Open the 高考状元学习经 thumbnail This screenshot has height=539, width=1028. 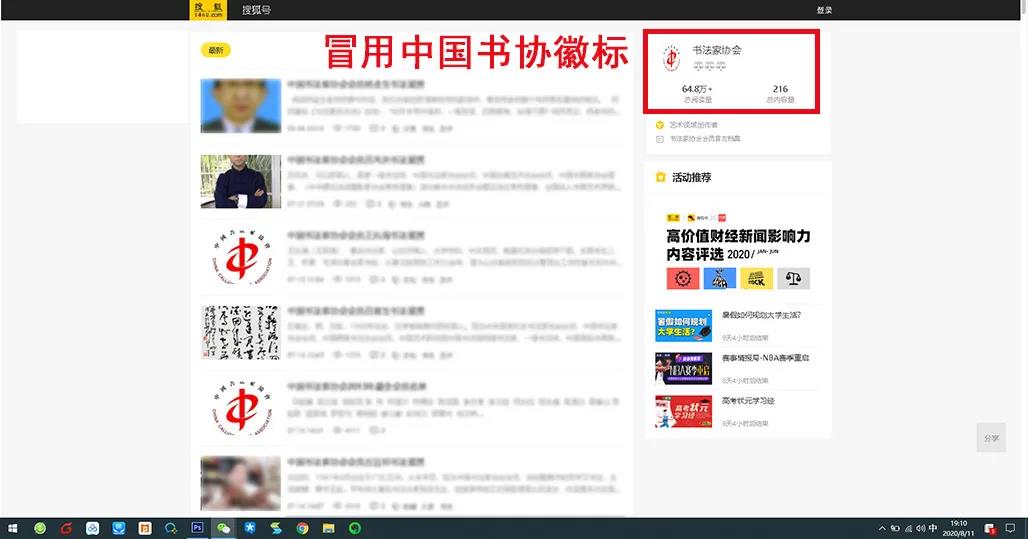[683, 411]
